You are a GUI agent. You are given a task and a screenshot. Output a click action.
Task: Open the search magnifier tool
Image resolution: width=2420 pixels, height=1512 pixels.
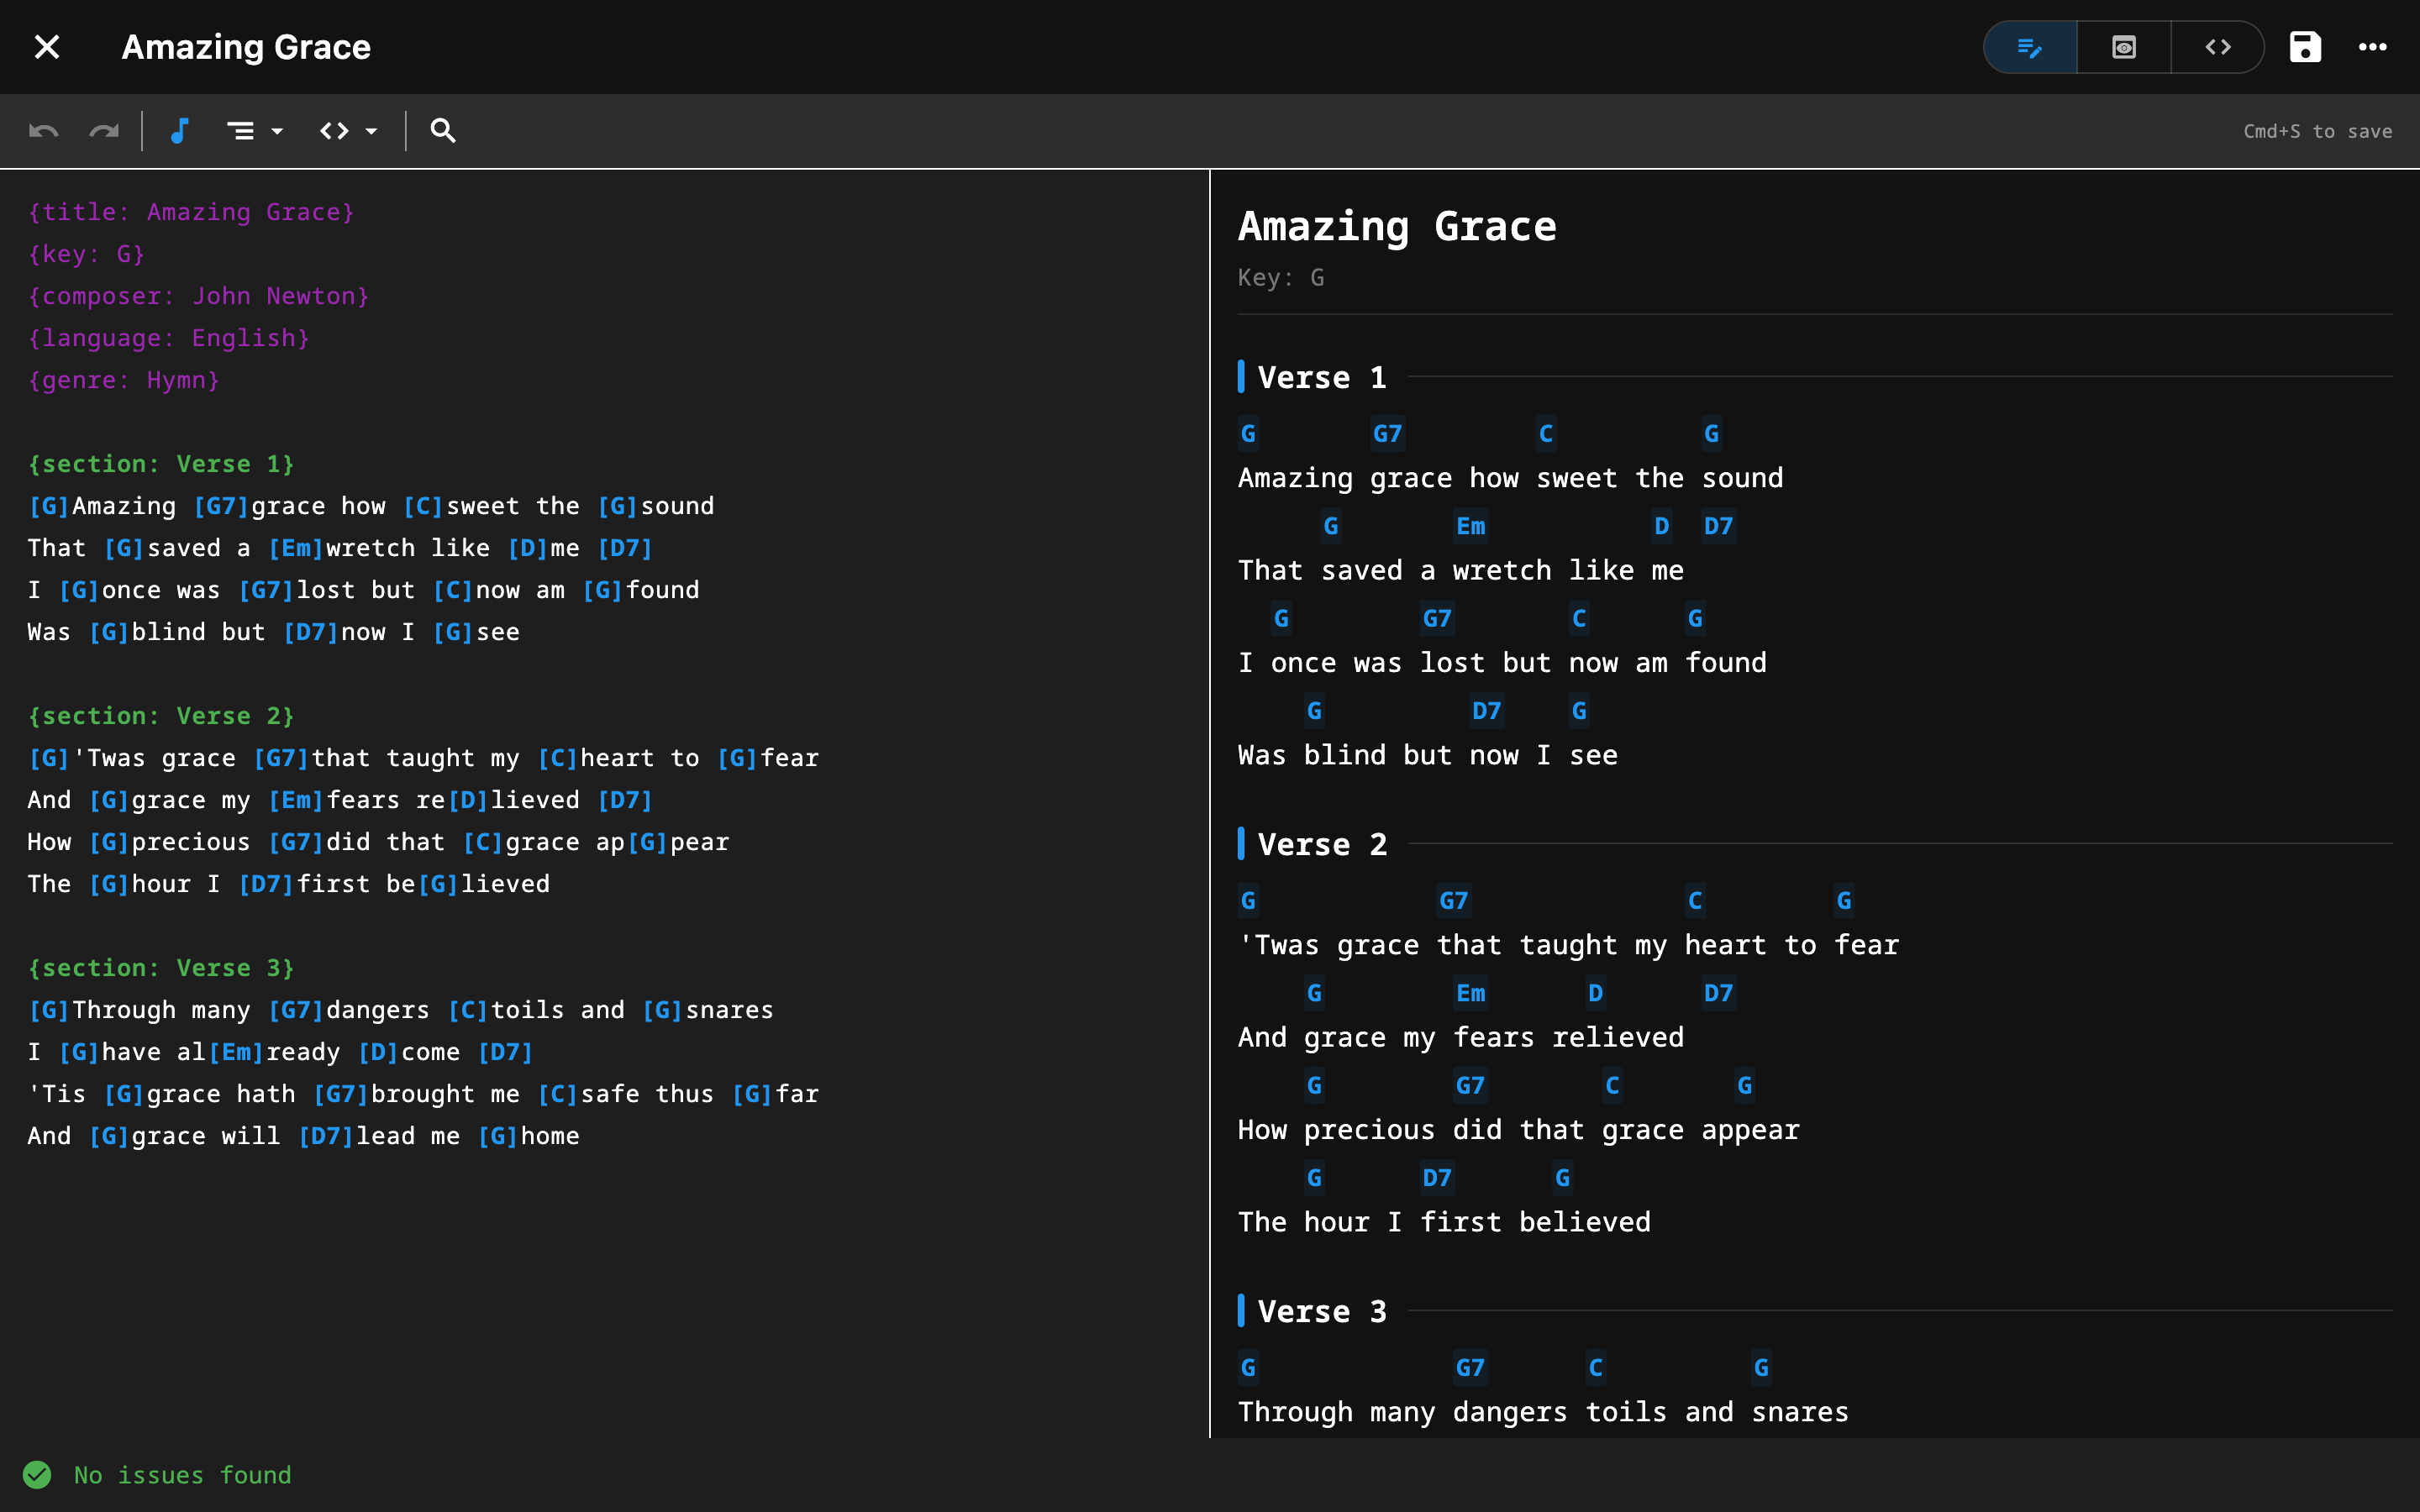(443, 131)
